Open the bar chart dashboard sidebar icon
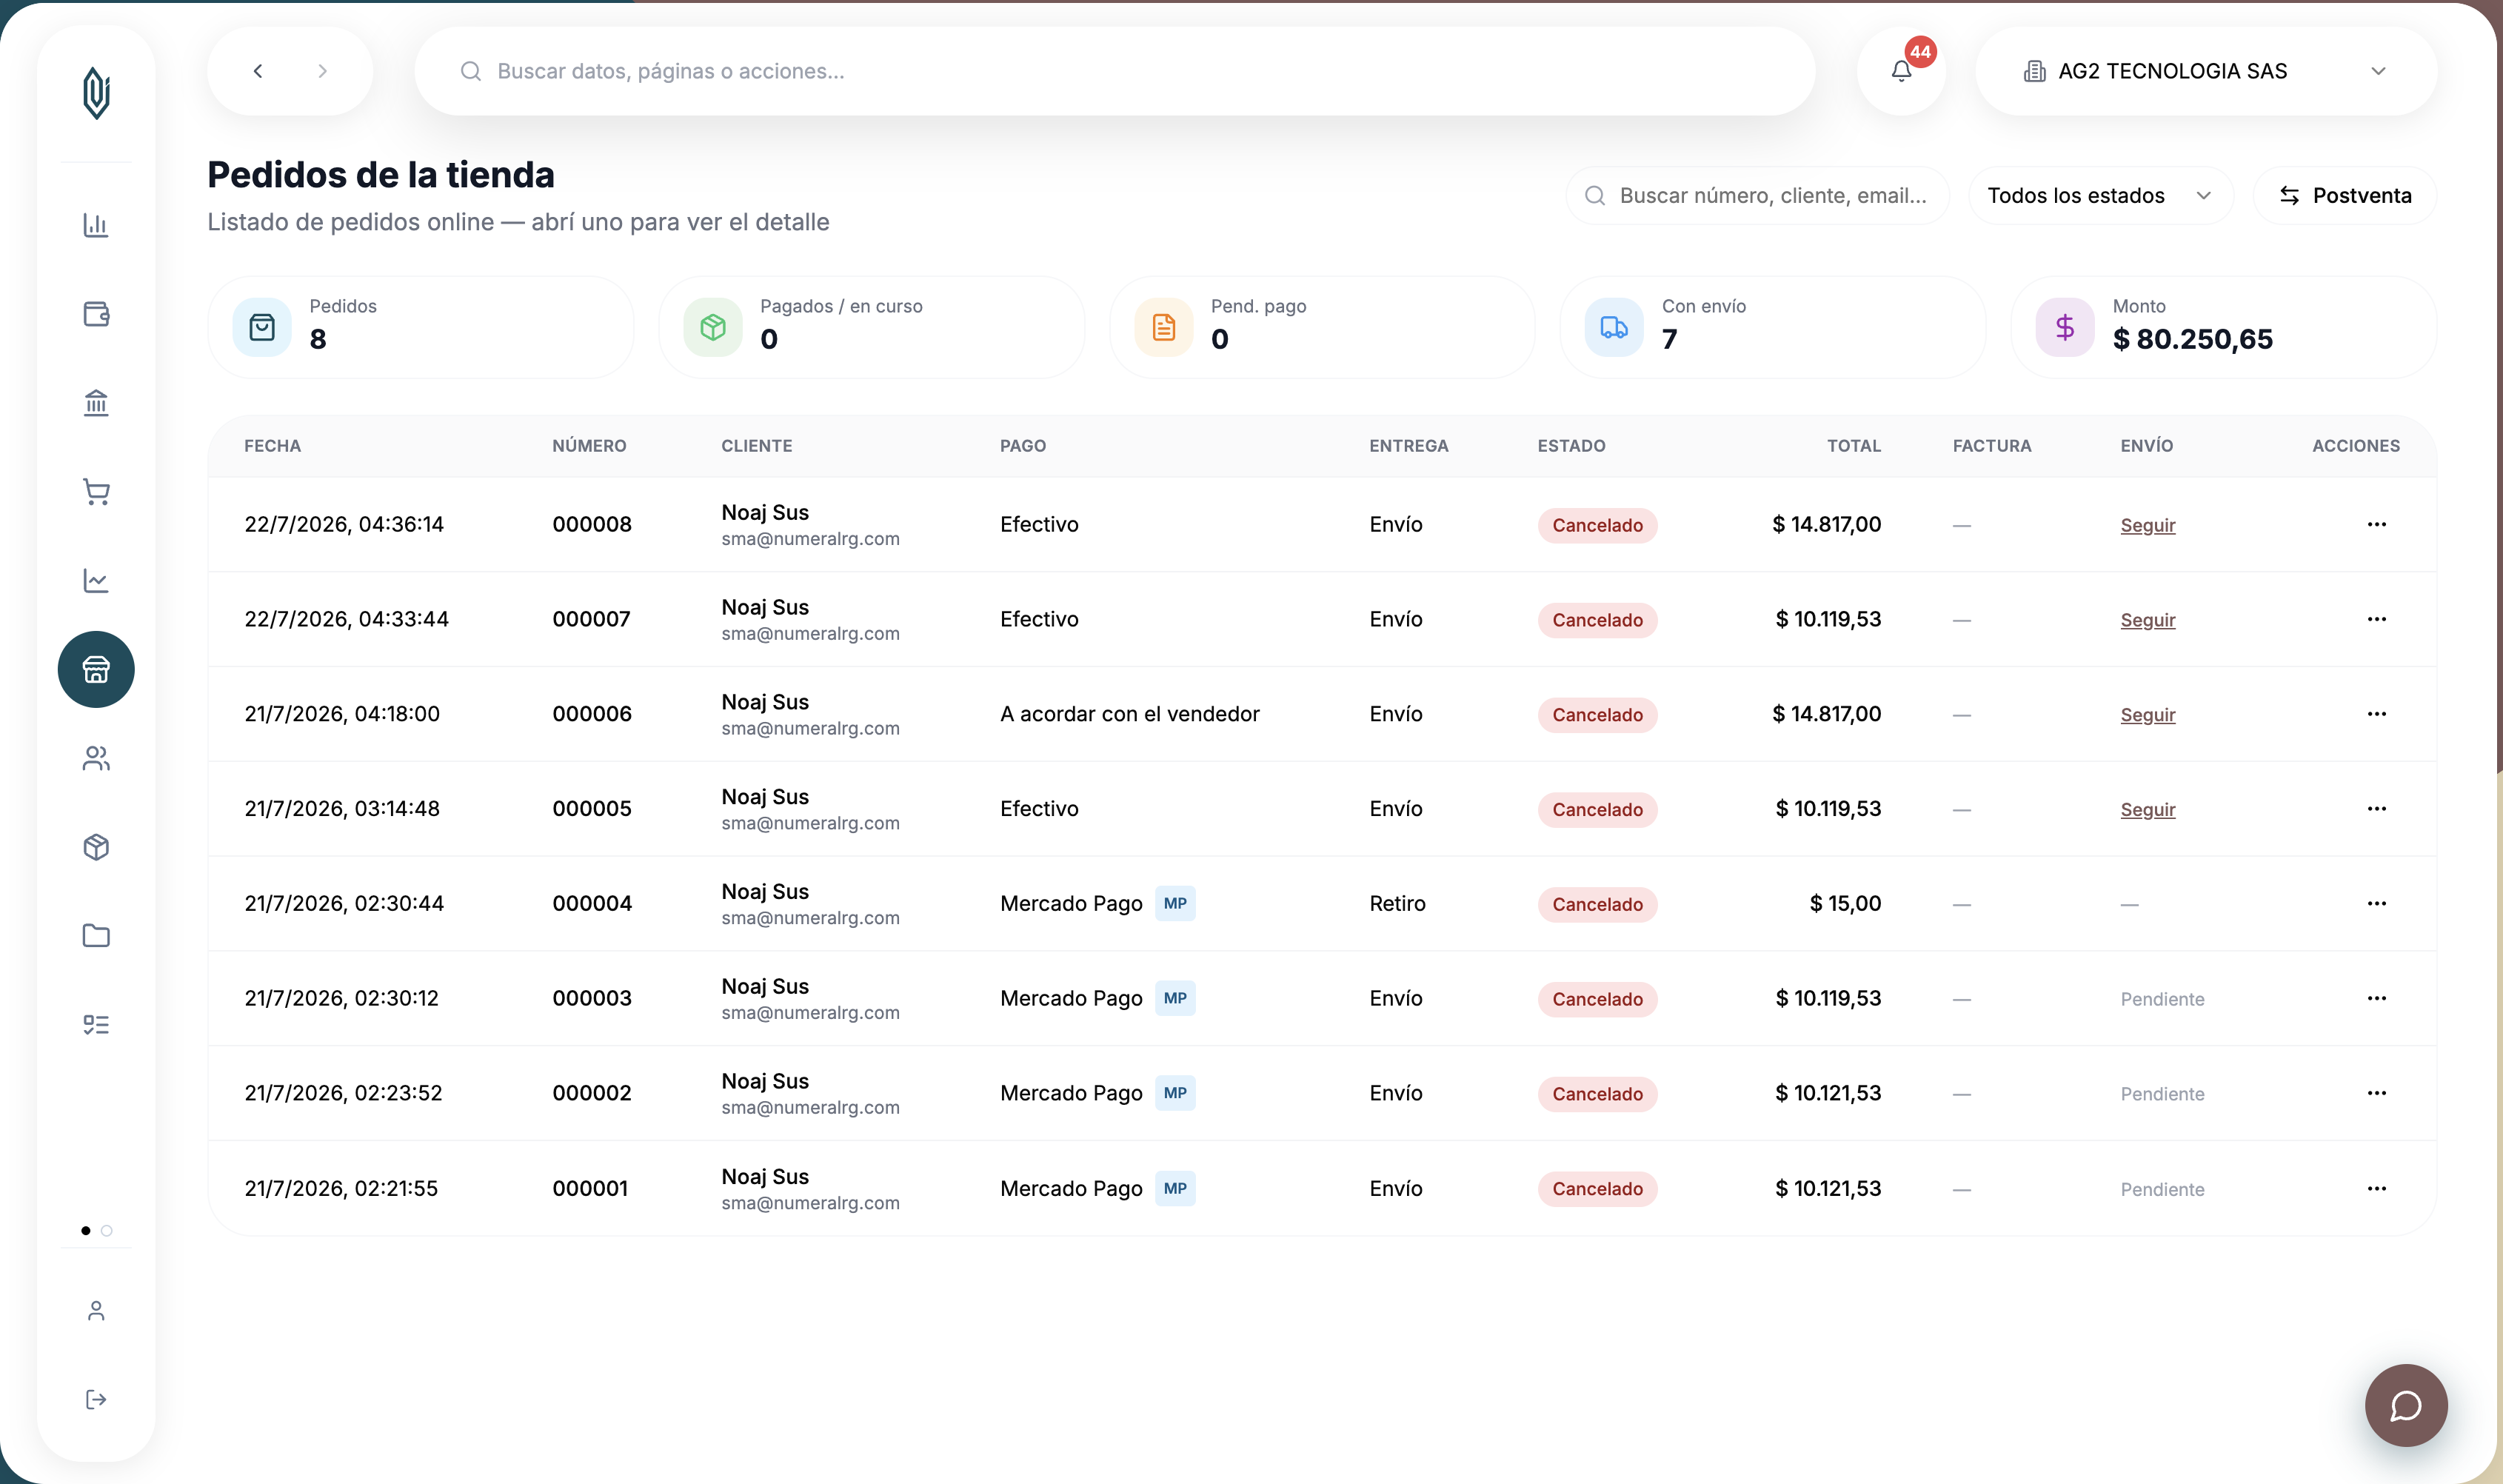Screen dimensions: 2503x1484 (x=96, y=225)
